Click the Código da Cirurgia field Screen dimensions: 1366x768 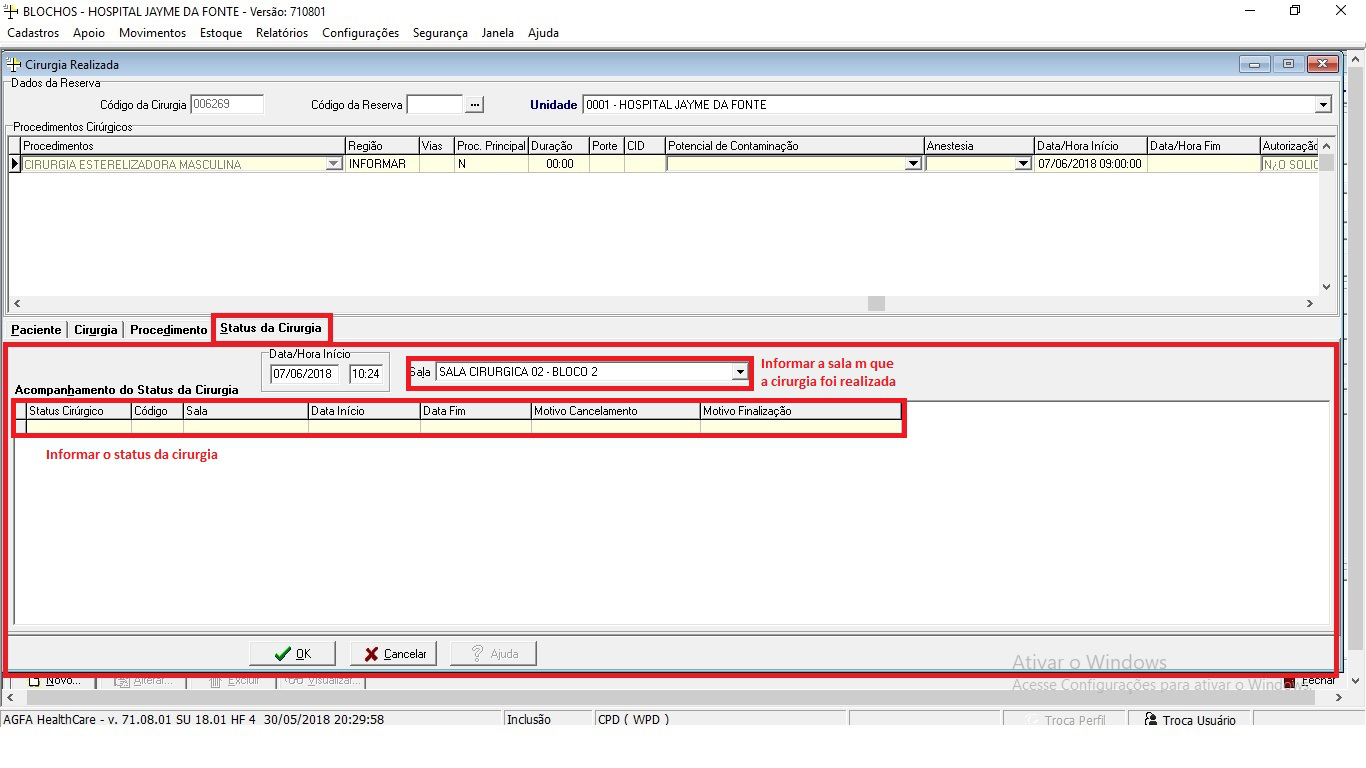pyautogui.click(x=227, y=104)
